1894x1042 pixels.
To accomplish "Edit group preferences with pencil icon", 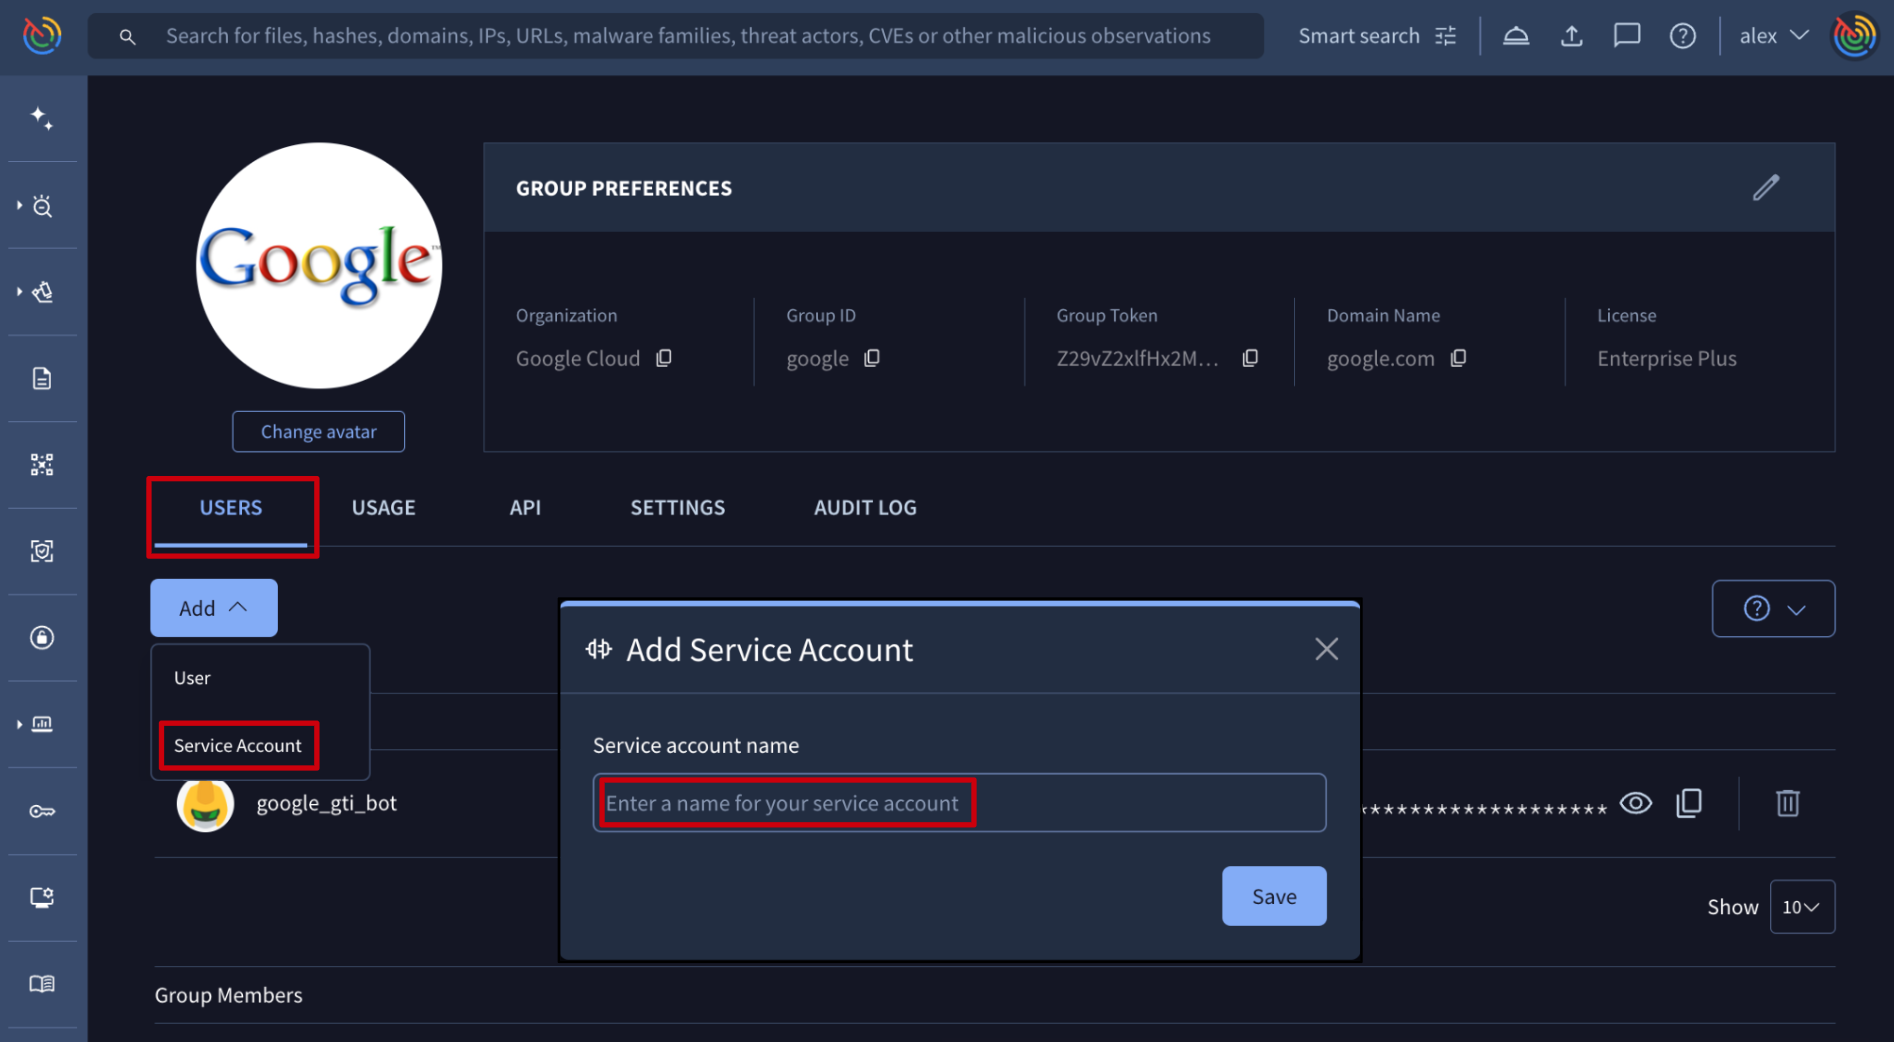I will tap(1766, 188).
